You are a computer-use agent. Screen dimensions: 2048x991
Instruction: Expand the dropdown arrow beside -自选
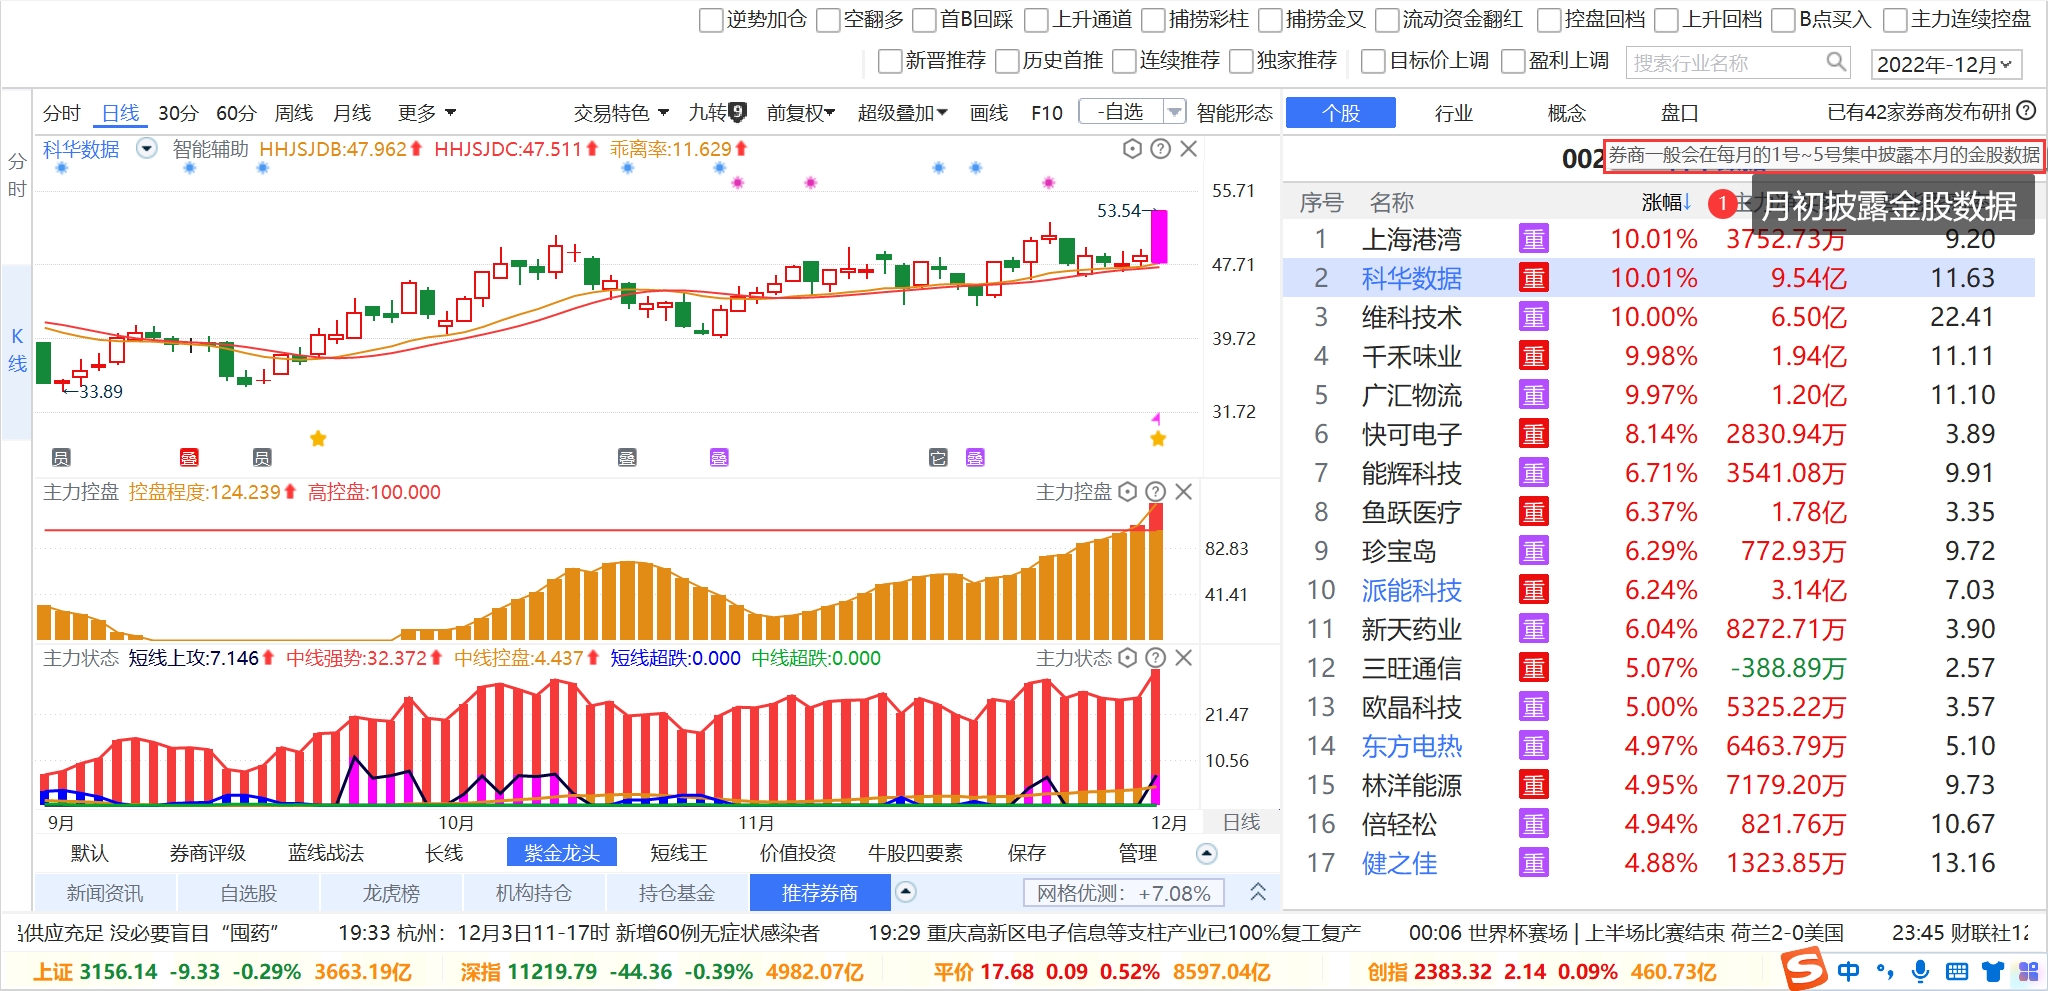point(1175,112)
